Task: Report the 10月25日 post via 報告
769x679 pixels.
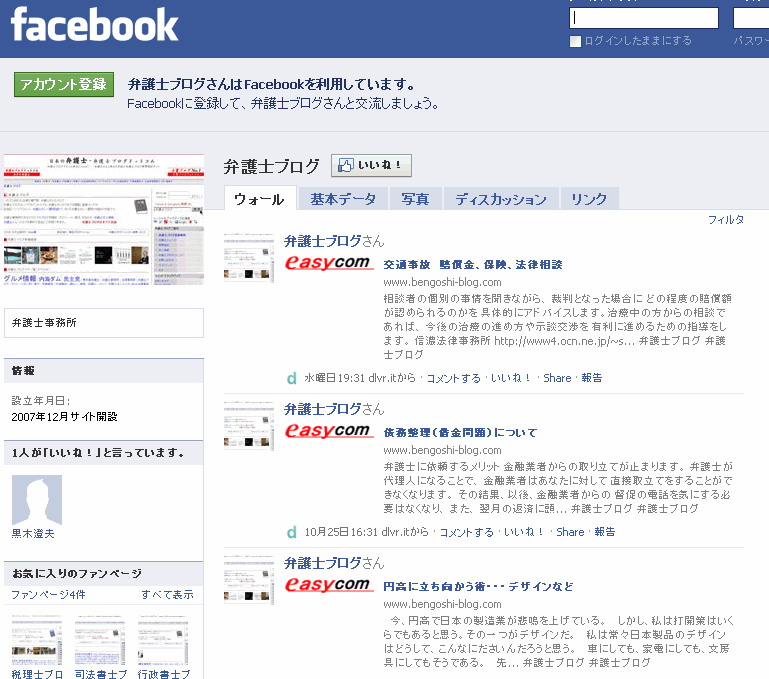Action: click(x=605, y=532)
